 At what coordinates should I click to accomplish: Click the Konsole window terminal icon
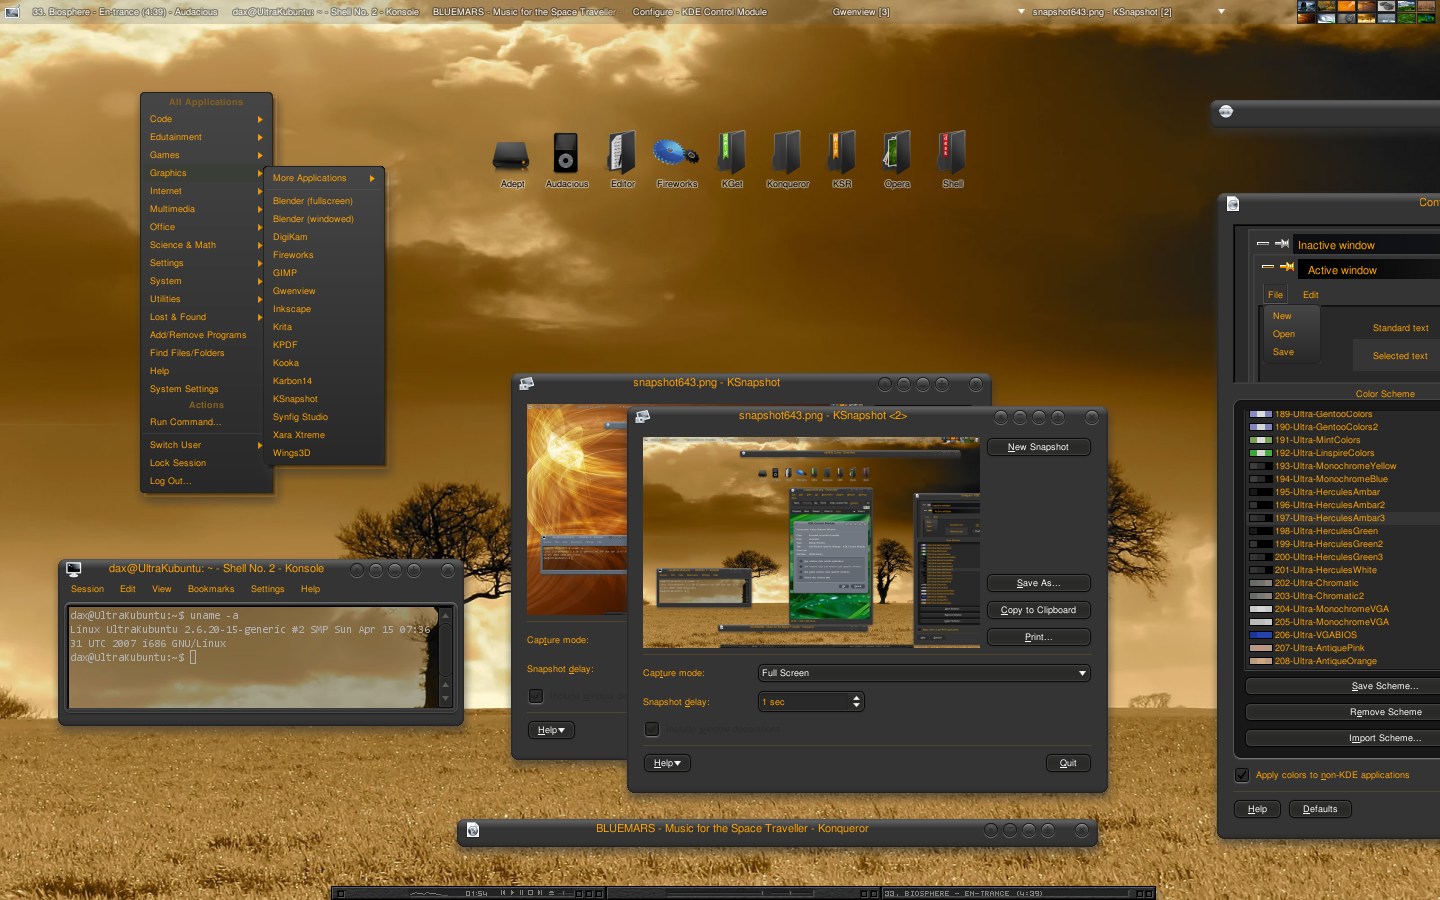tap(73, 569)
